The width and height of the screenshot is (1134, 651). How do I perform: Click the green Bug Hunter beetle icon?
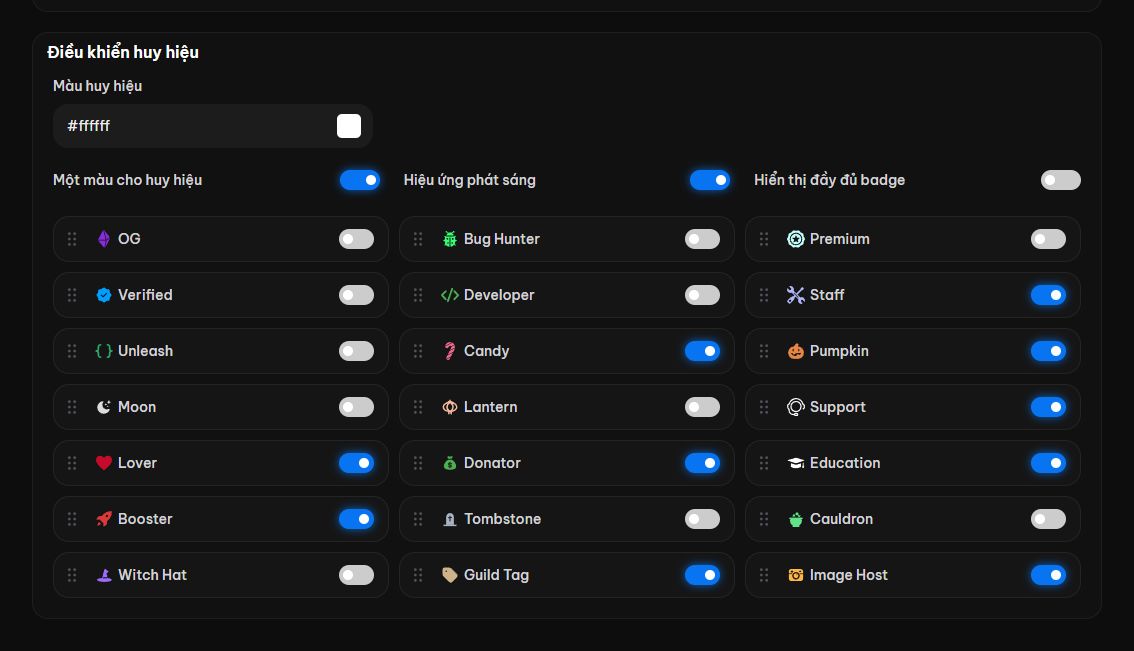(x=450, y=239)
